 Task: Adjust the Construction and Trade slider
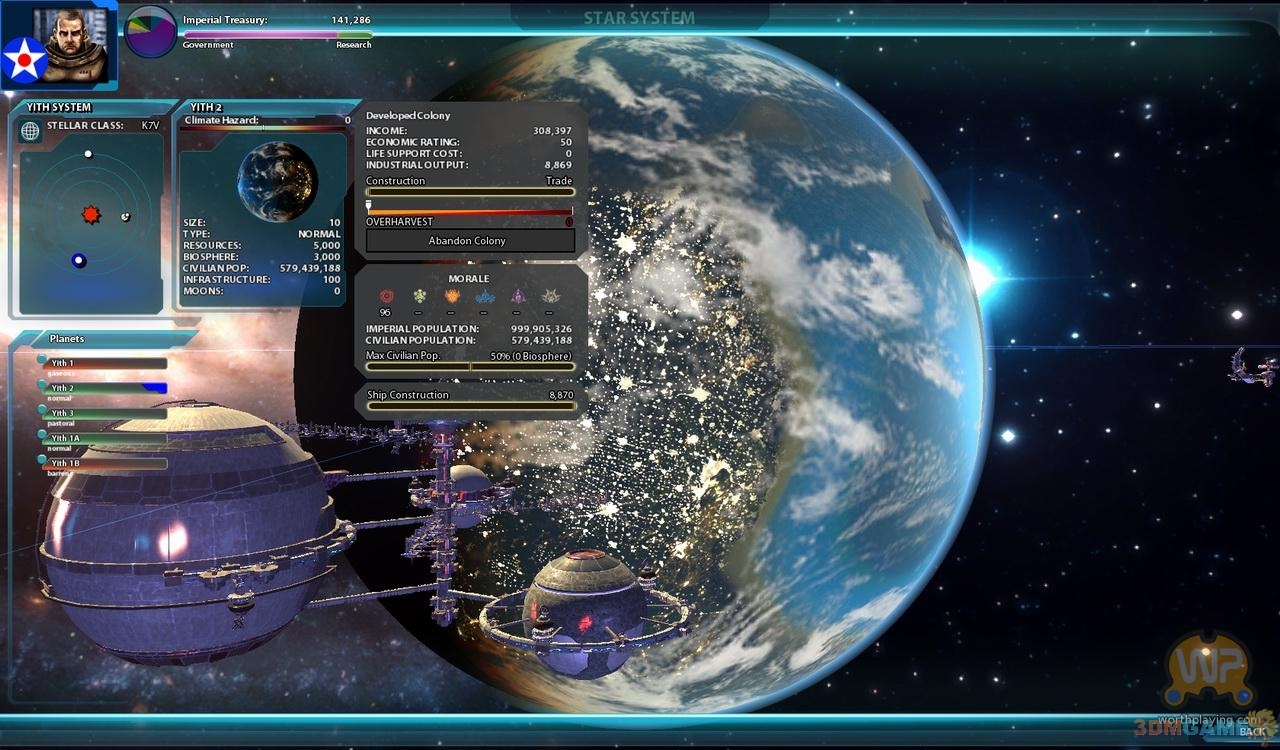pos(470,192)
